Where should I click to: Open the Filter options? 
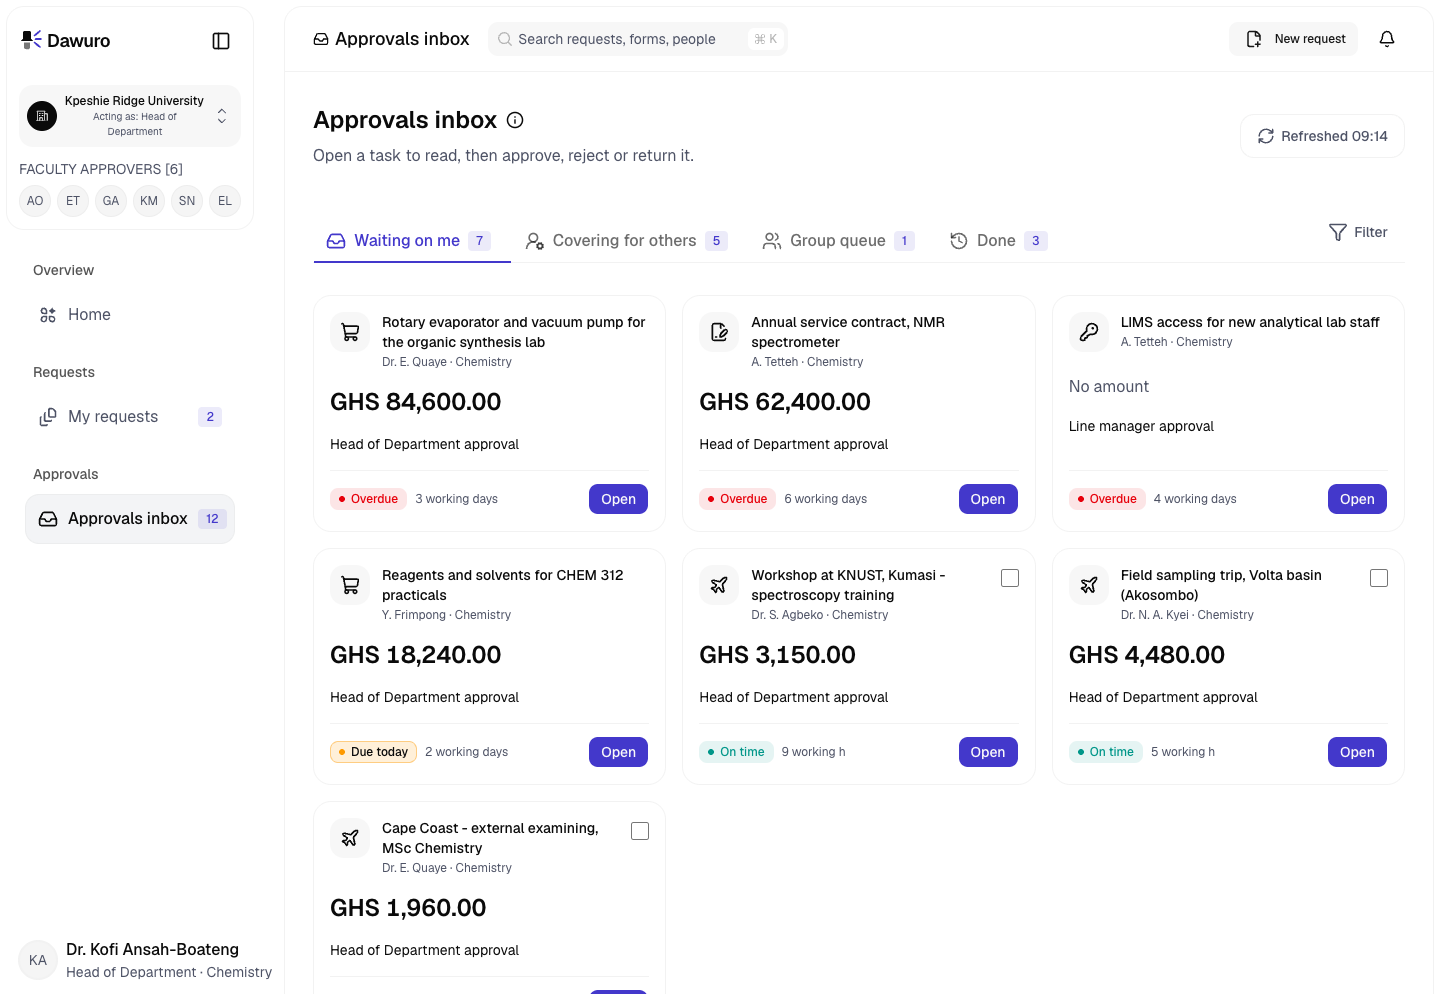(x=1358, y=232)
